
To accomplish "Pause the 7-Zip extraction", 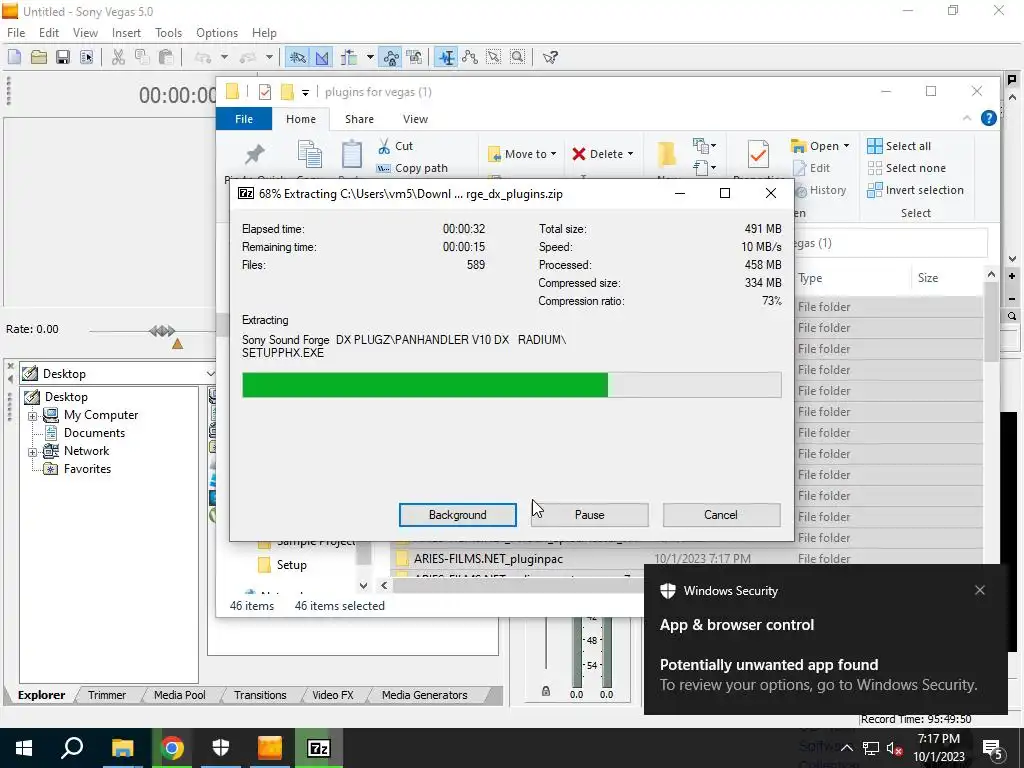I will point(590,515).
